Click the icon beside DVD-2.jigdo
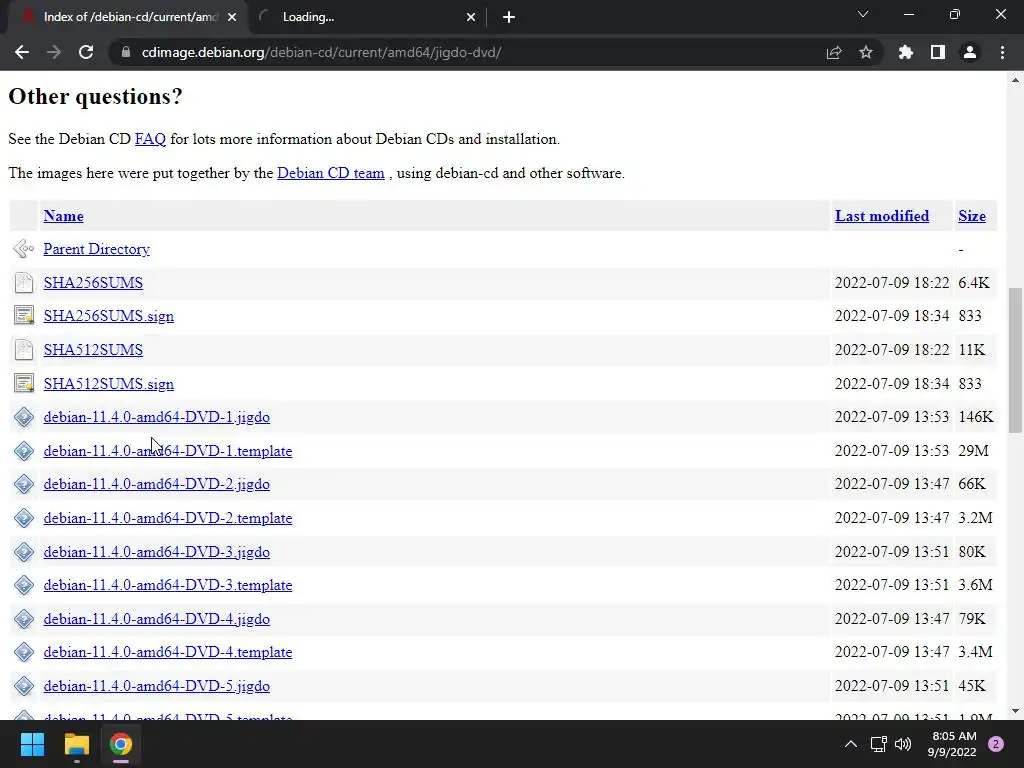 (24, 485)
